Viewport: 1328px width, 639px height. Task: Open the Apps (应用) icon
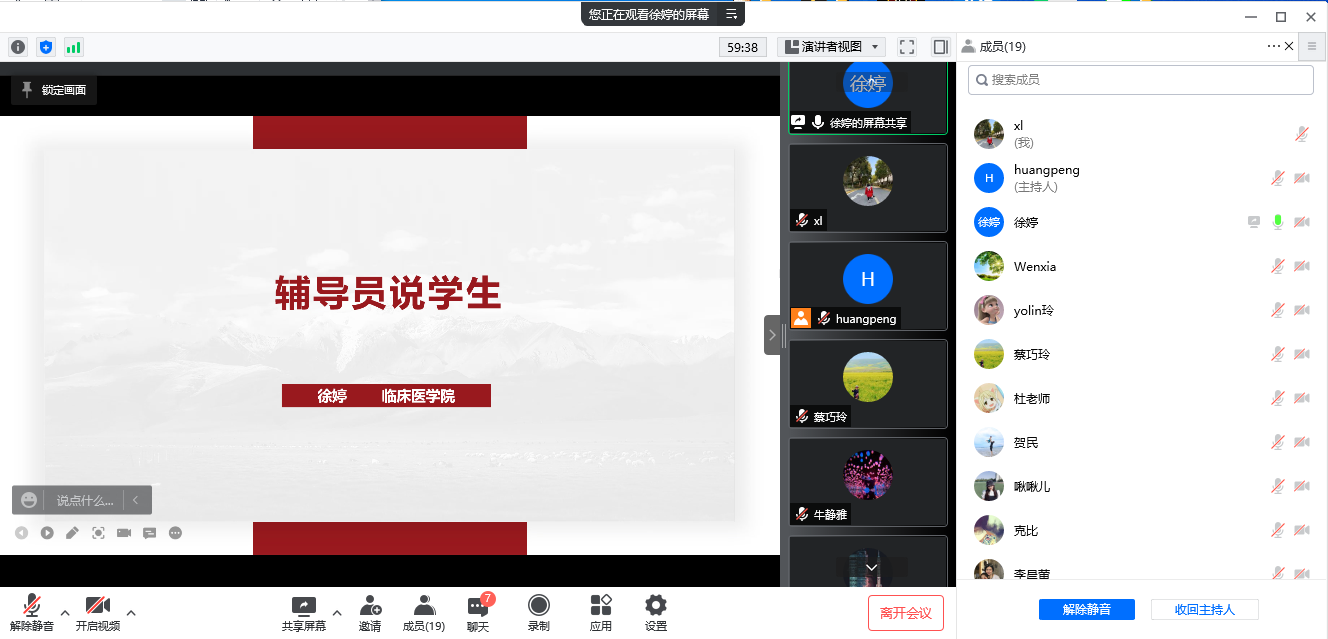[x=600, y=612]
